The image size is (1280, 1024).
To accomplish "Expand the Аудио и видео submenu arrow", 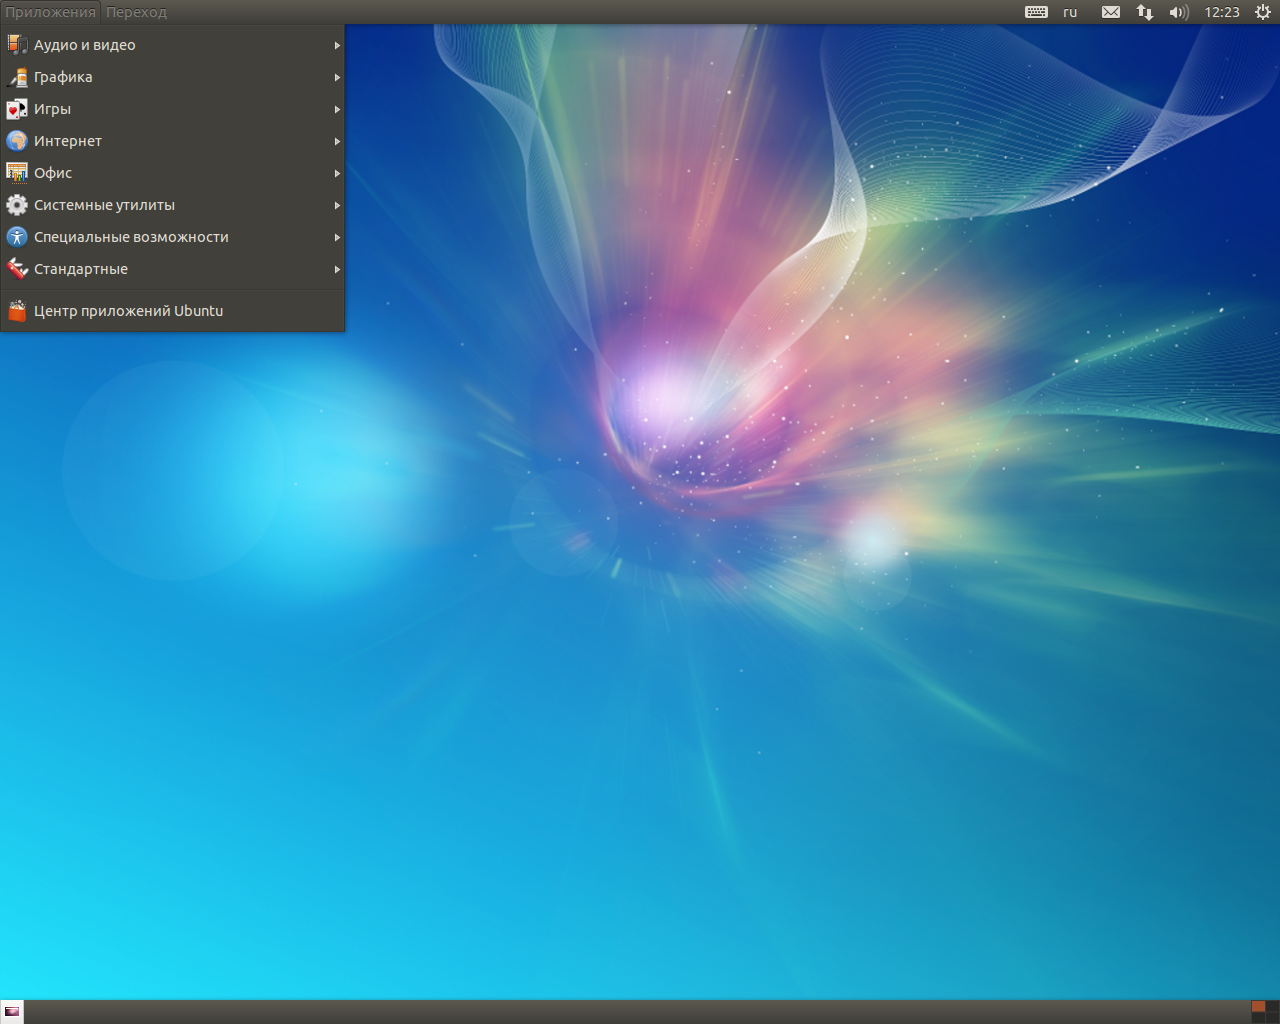I will click(337, 45).
